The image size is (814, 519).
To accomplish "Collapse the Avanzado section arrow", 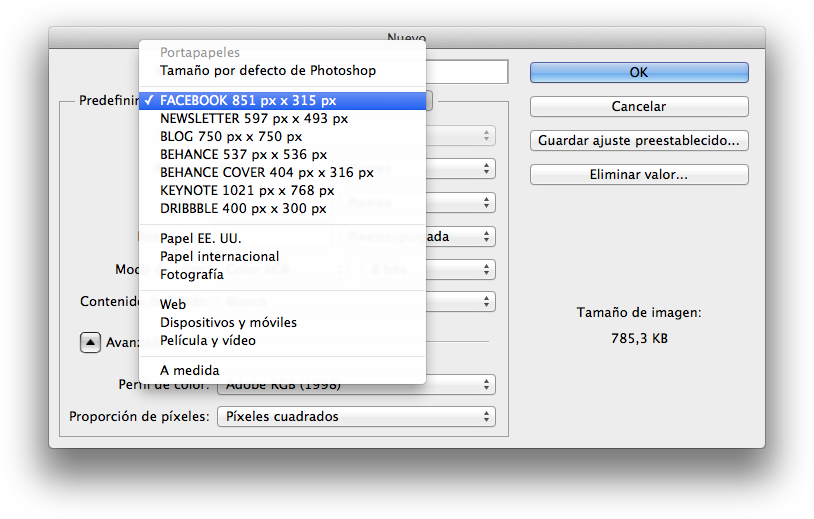I will (x=90, y=343).
